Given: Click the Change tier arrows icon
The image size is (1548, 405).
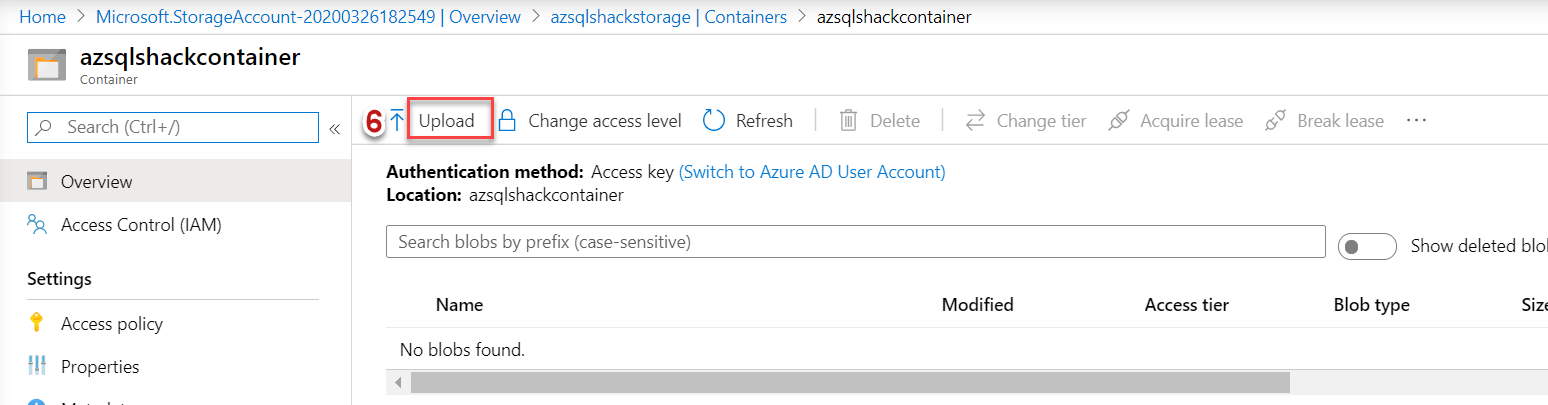Looking at the screenshot, I should pos(975,121).
